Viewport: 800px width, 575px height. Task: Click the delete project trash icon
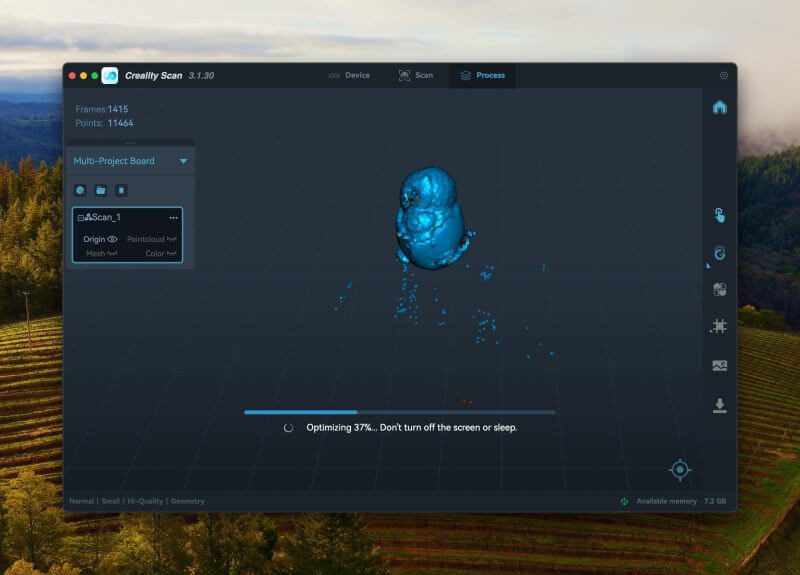click(x=121, y=190)
